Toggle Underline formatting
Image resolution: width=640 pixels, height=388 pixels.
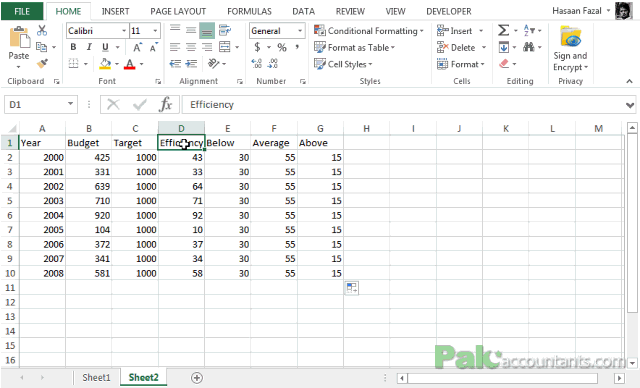[105, 47]
